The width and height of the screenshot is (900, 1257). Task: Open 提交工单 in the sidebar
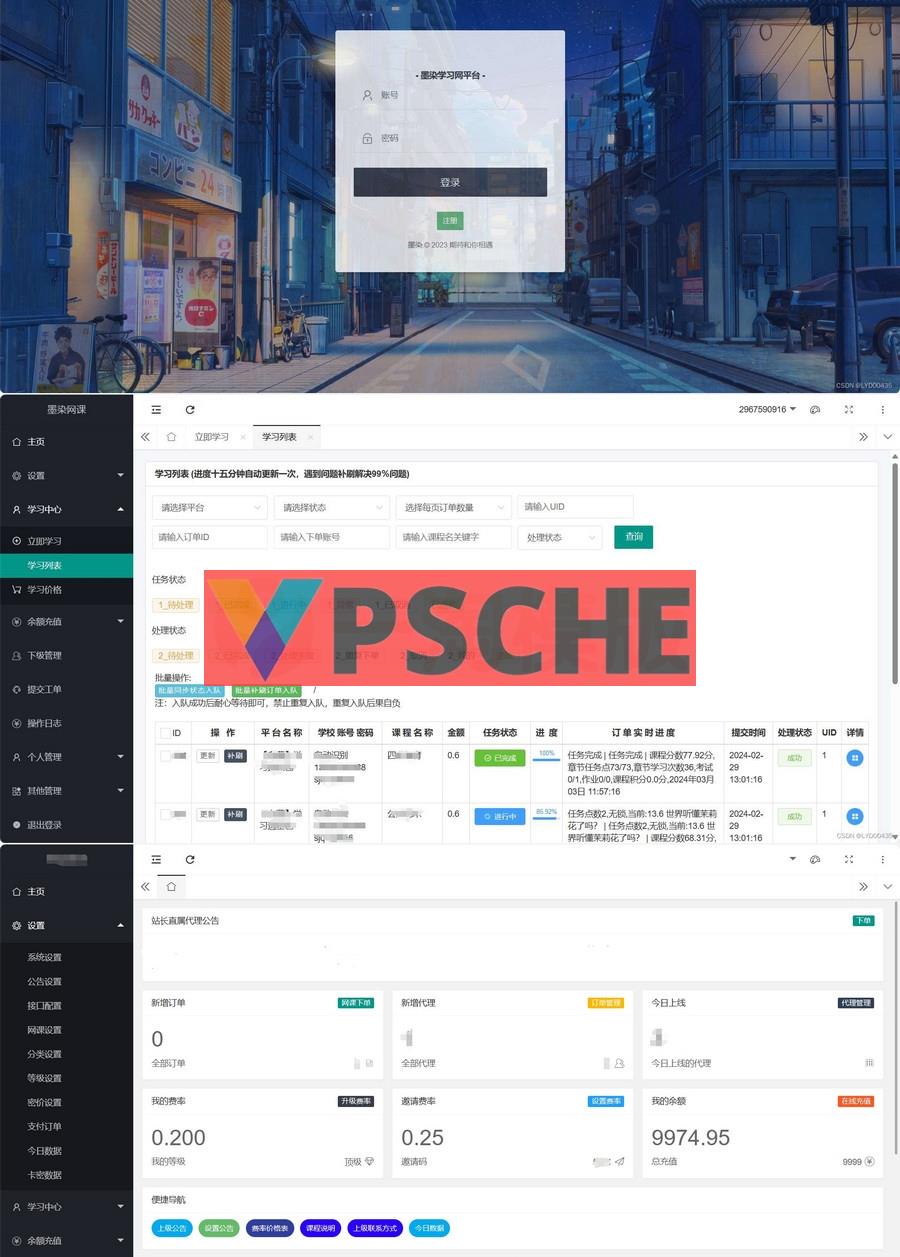44,689
